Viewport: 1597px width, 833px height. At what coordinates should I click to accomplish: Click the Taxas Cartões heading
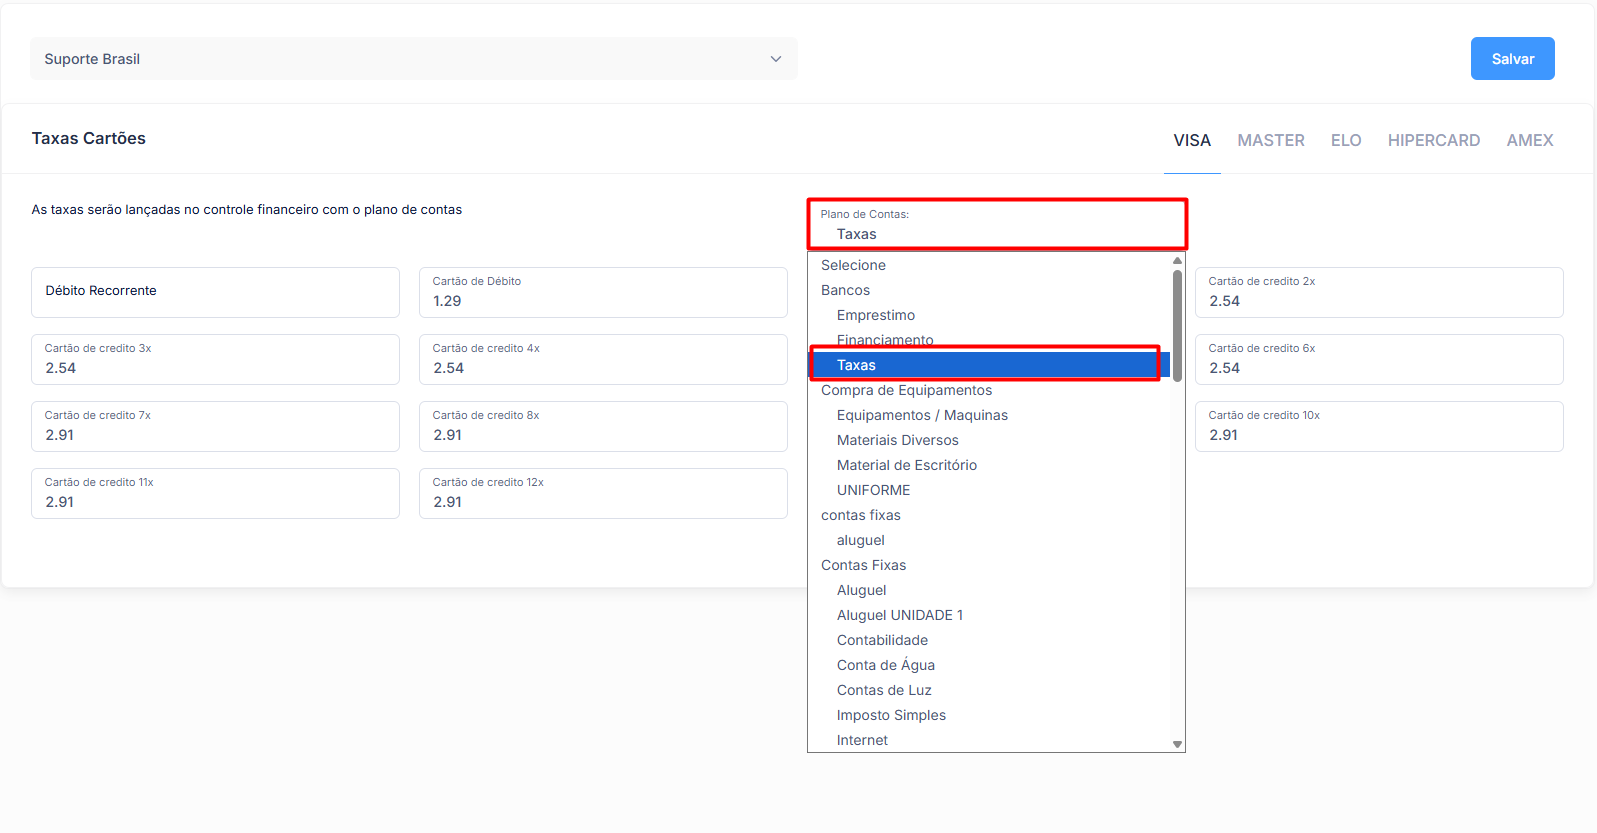[x=89, y=139]
